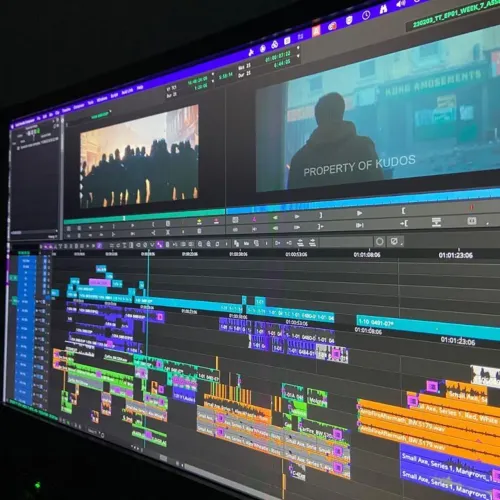
Task: Click the 01:01:23:06 mark on the timeline ruler
Action: click(456, 255)
